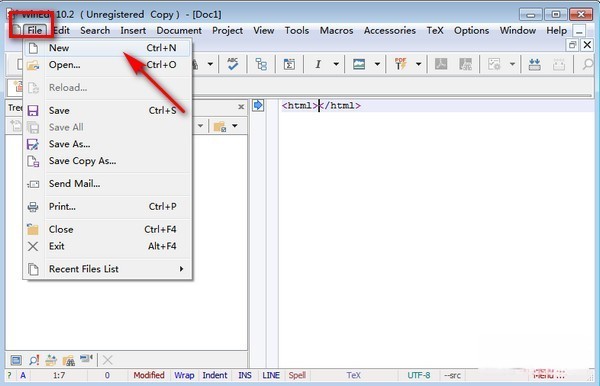Click the camera-like icon at panel bottom

tap(86, 359)
